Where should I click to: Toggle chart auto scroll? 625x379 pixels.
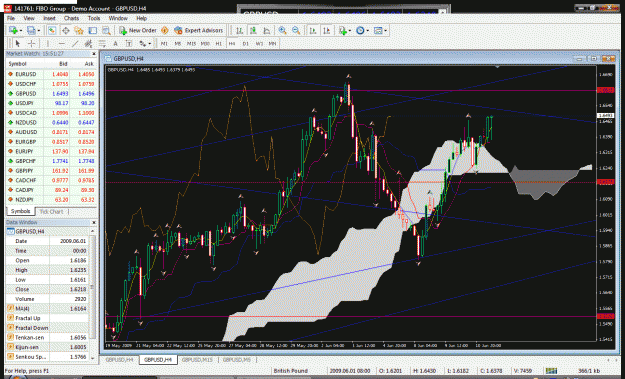tap(313, 30)
